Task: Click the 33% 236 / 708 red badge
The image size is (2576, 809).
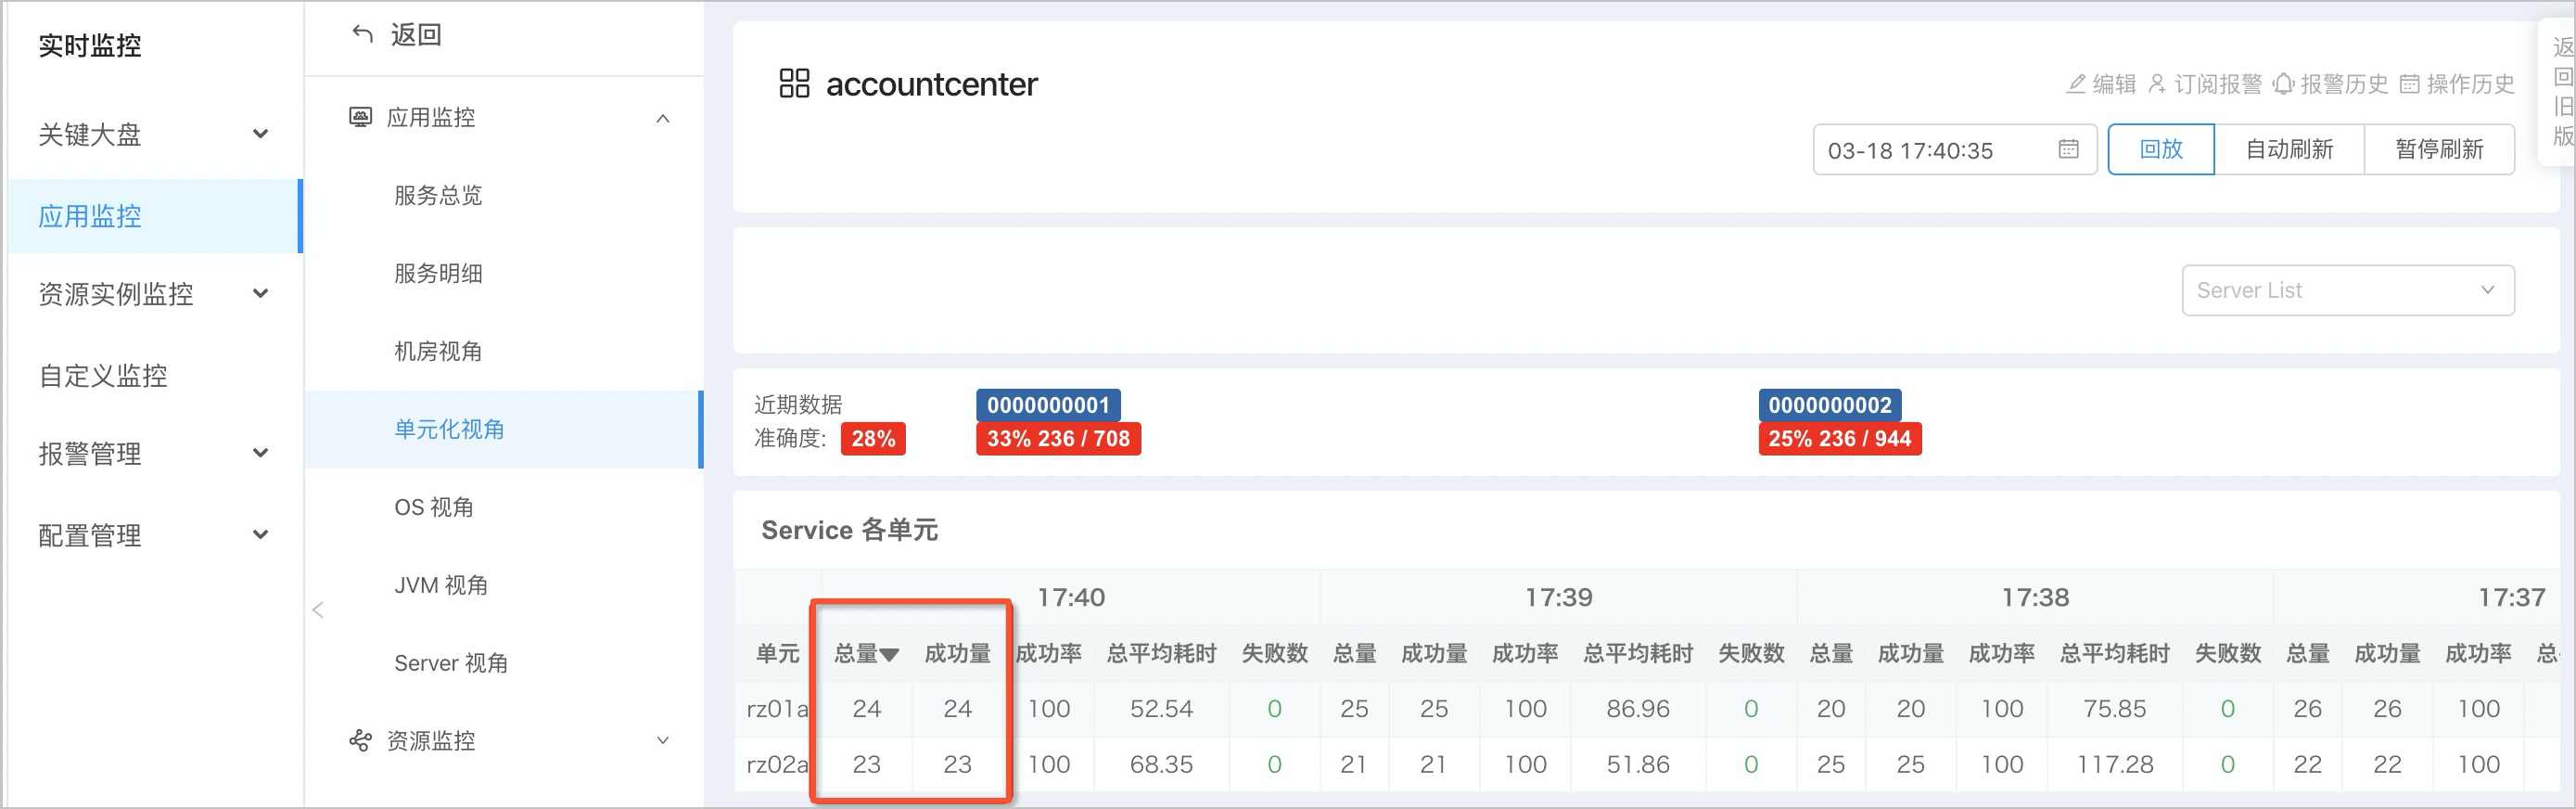Action: [1058, 438]
